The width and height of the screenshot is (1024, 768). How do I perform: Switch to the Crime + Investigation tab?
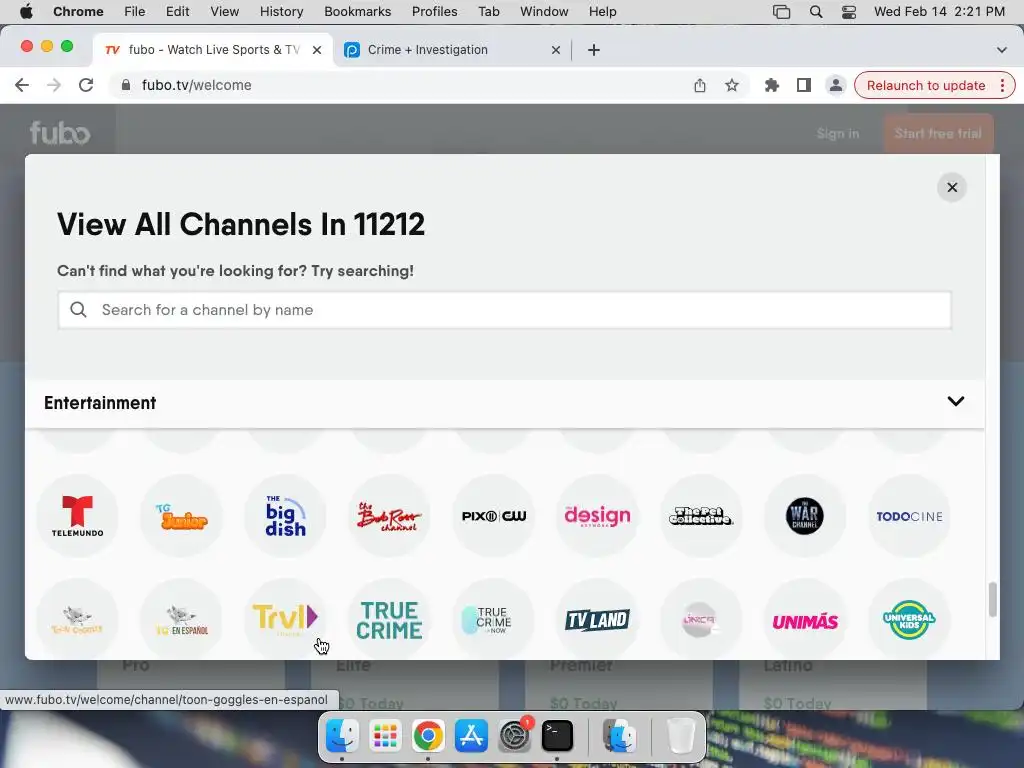click(452, 50)
